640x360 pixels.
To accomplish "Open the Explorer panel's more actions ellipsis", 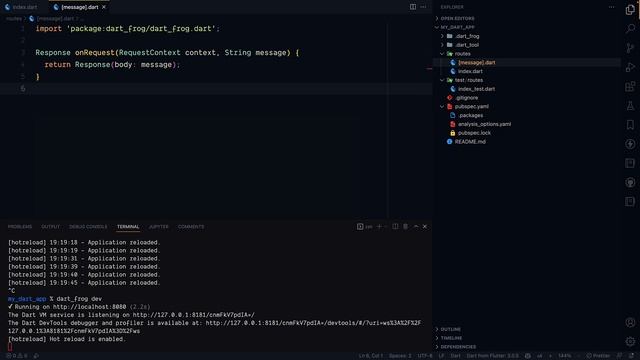I will click(611, 7).
